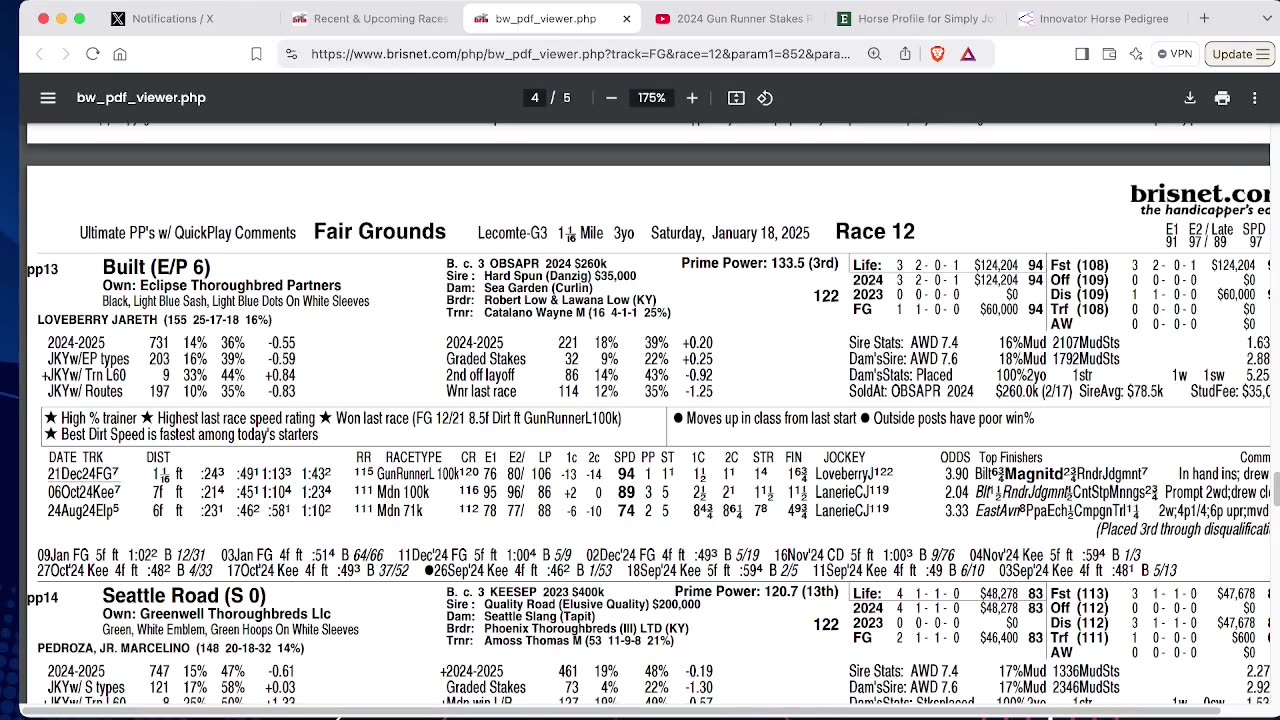Click Moves up in class comment

(x=765, y=418)
